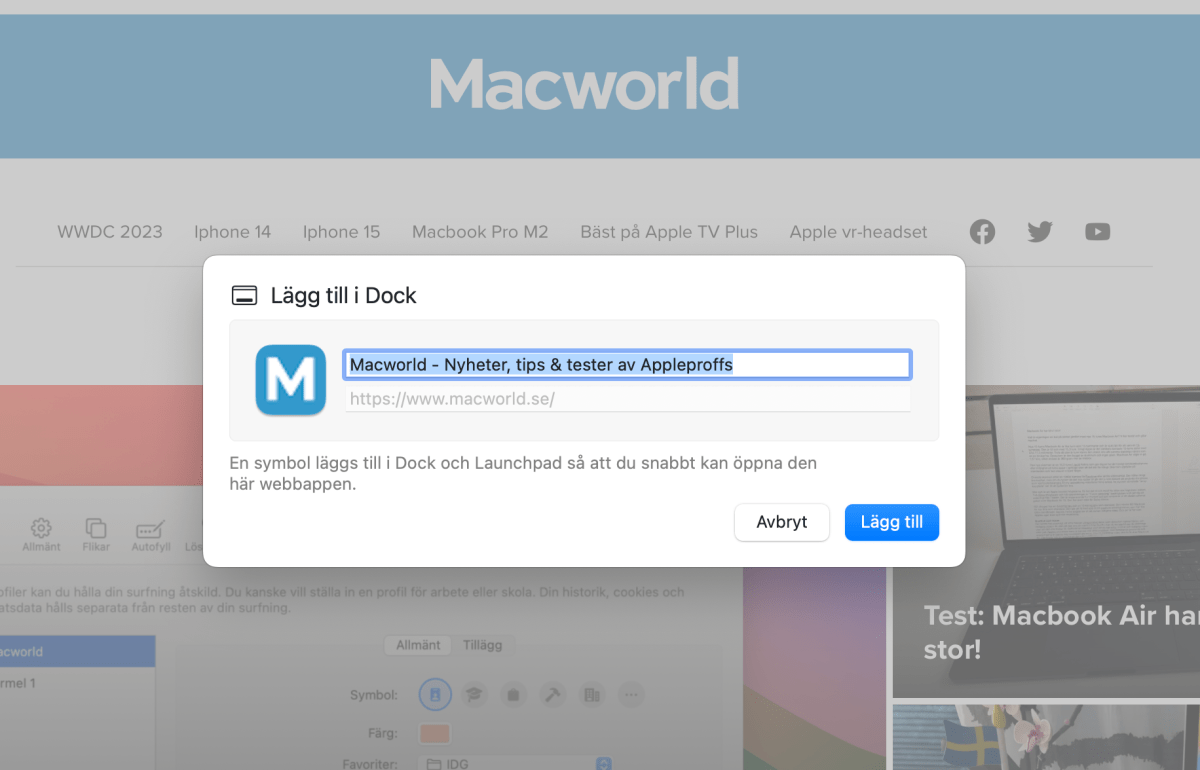
Task: Expand more symbols with ellipsis button
Action: [x=630, y=694]
